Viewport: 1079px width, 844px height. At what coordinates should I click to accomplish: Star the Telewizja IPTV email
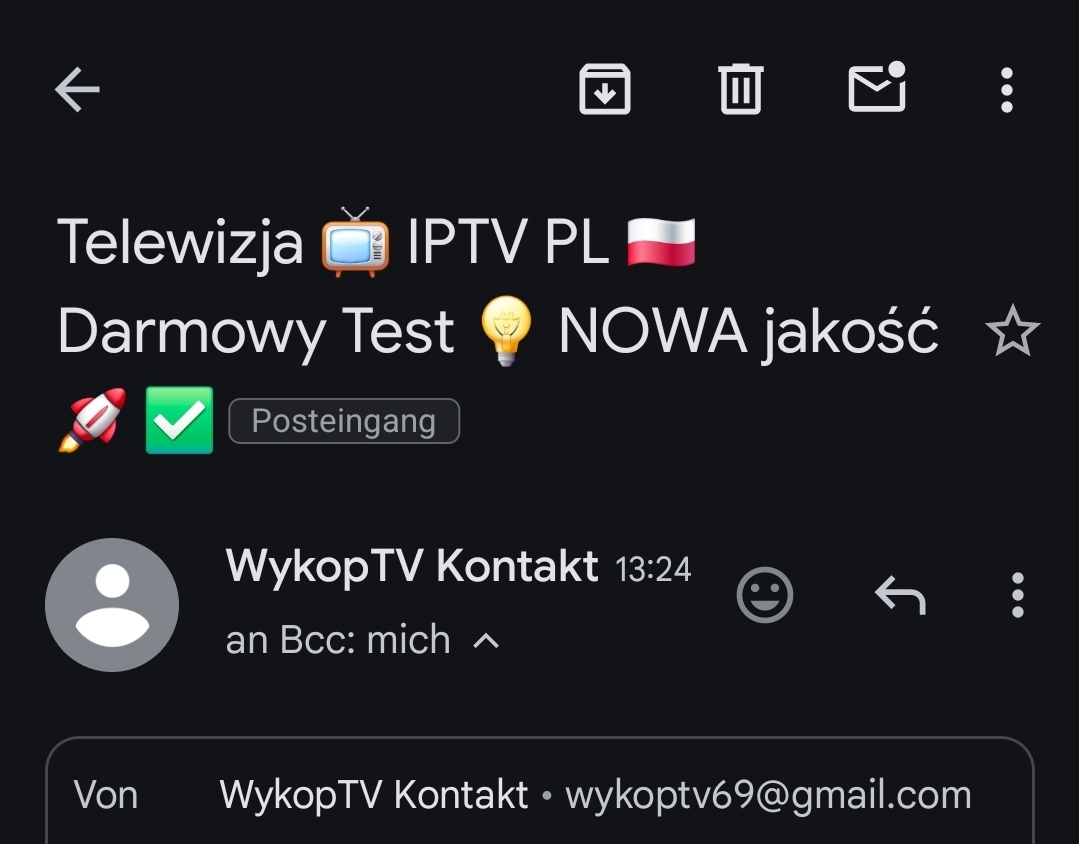1012,331
